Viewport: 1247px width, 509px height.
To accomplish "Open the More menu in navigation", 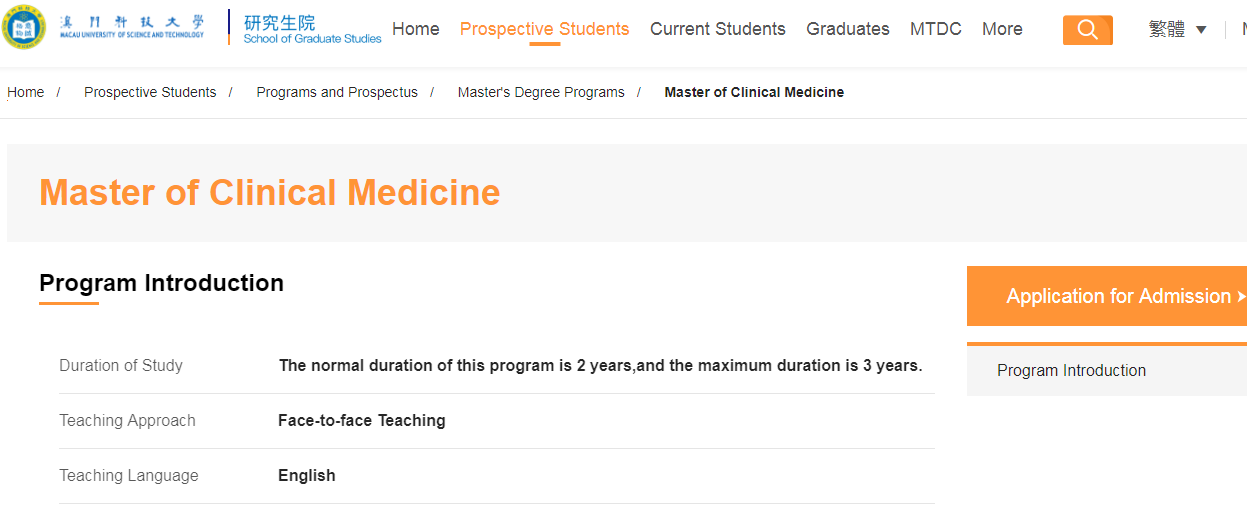I will 1002,29.
